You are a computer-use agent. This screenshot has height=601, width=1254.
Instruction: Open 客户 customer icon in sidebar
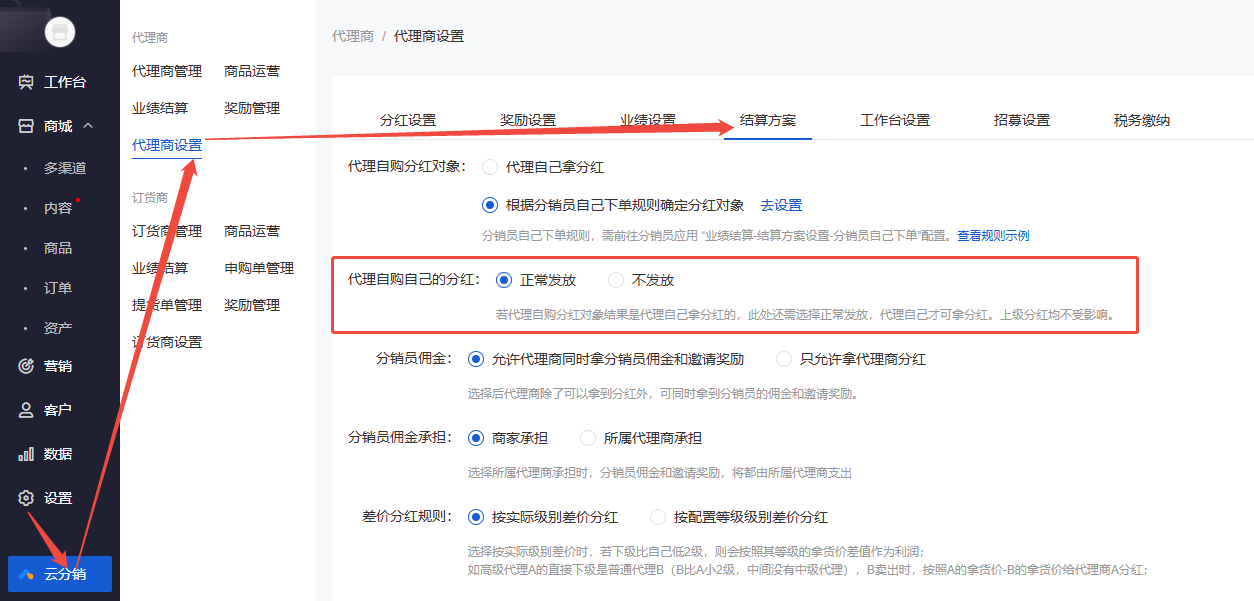click(26, 410)
